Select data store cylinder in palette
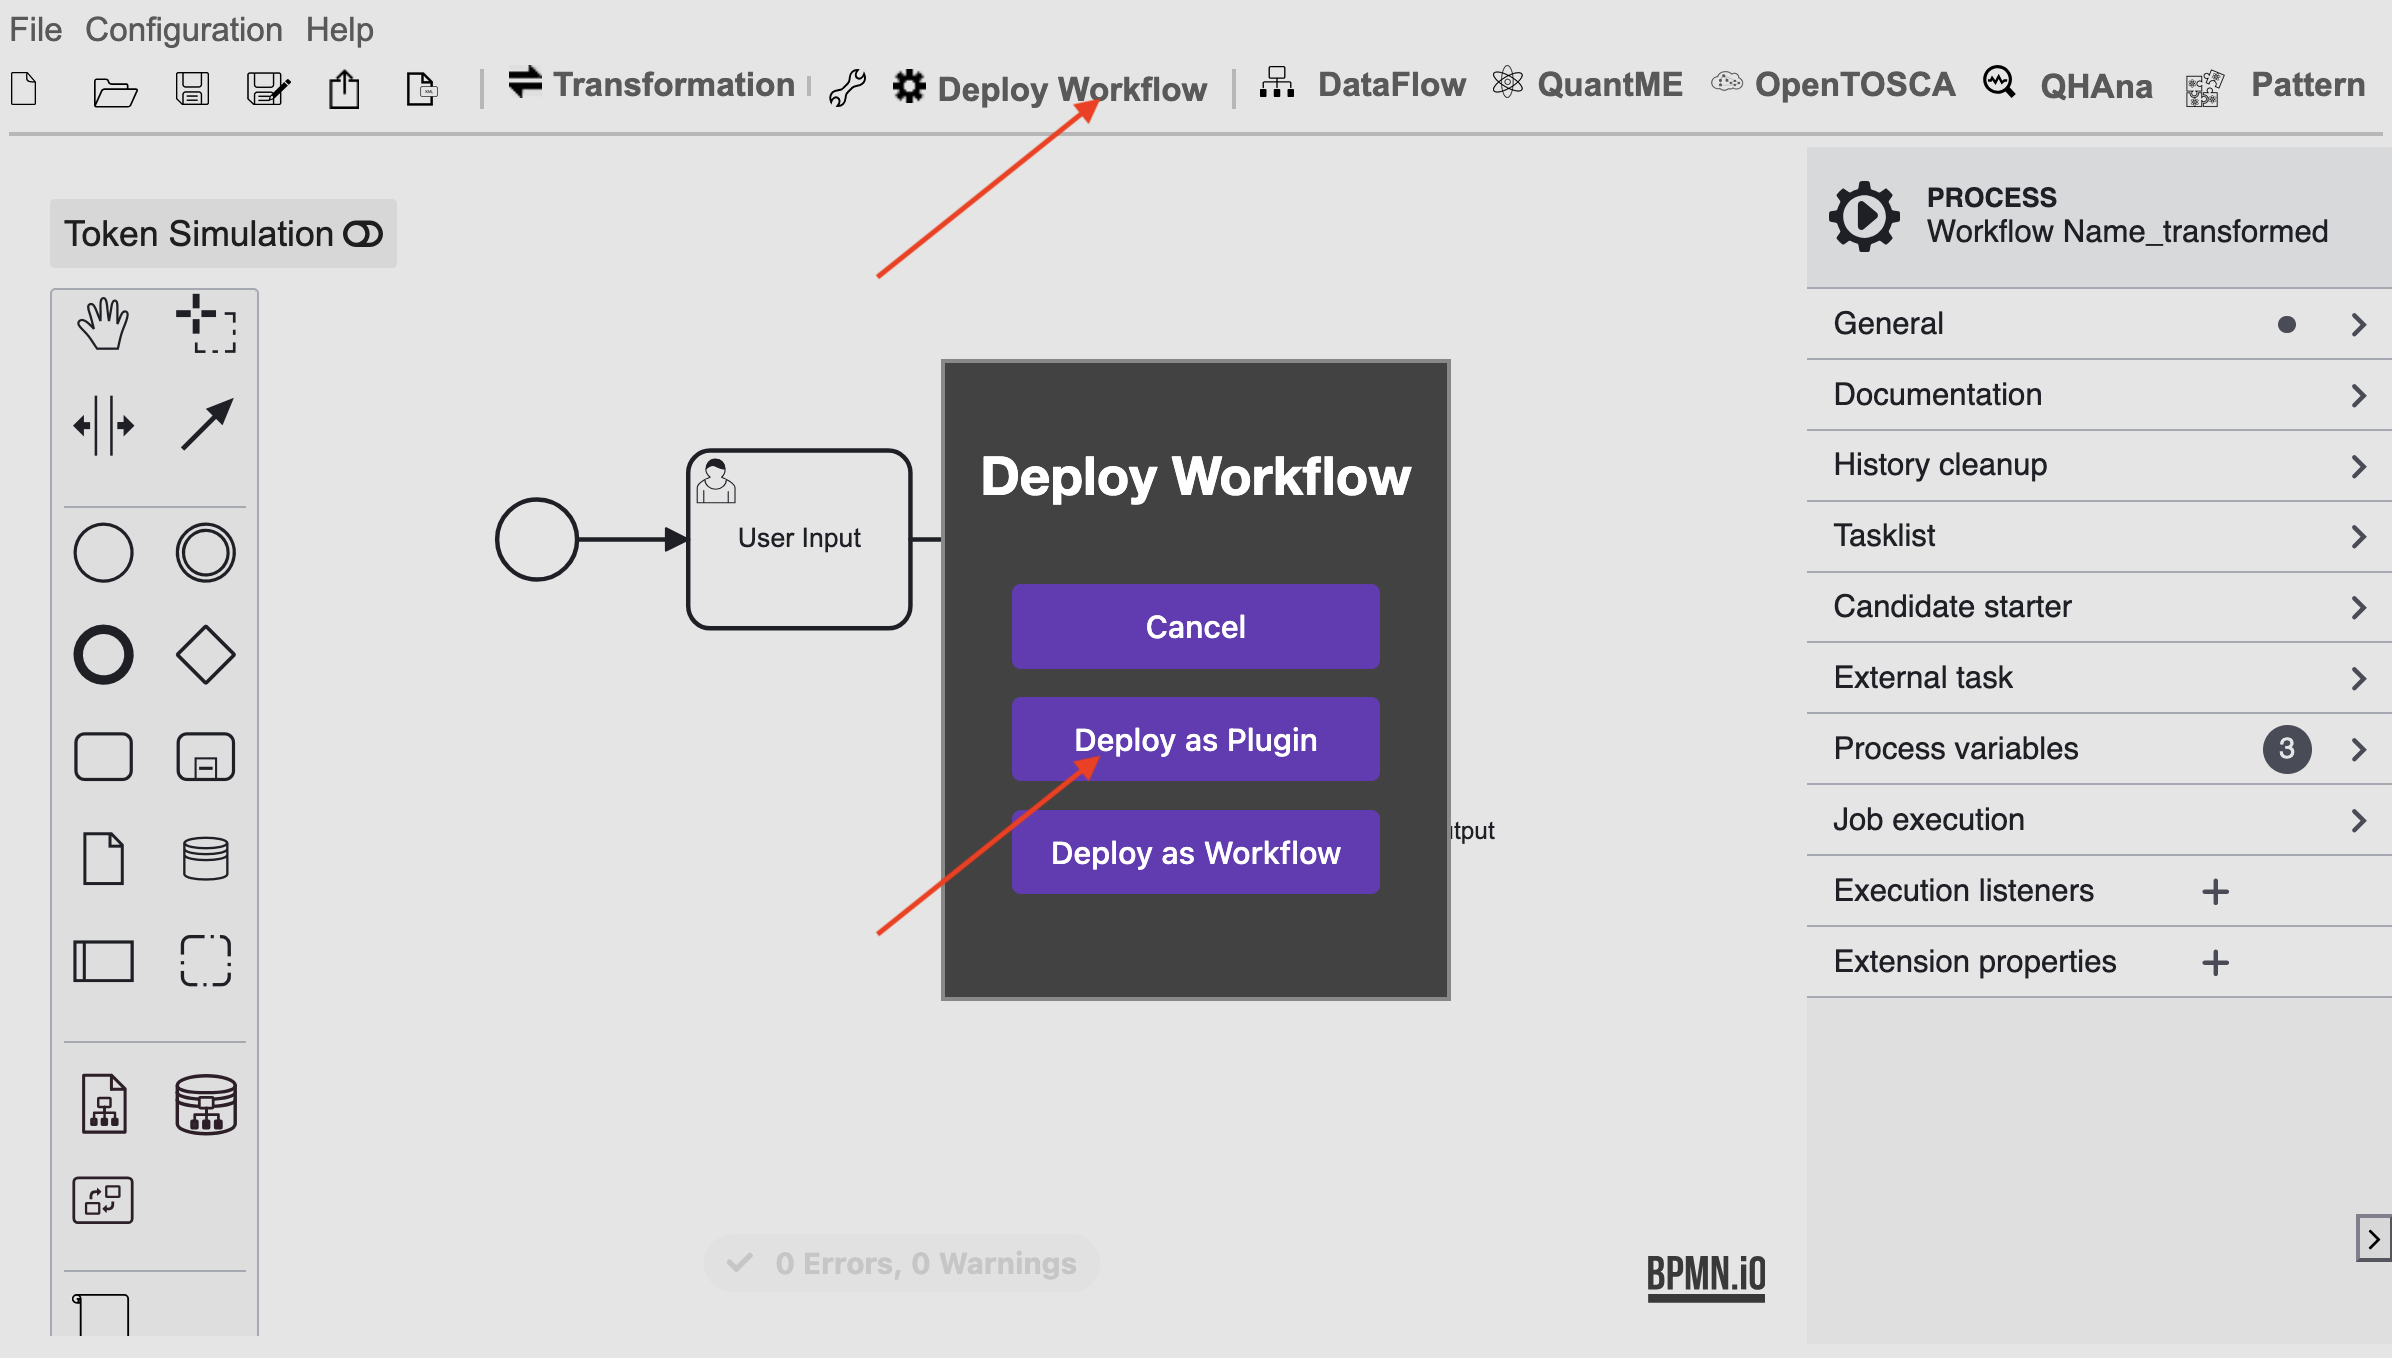 [x=206, y=859]
